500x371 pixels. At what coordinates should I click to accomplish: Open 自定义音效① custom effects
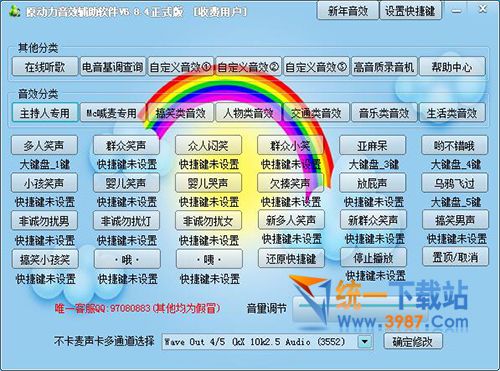pos(181,67)
